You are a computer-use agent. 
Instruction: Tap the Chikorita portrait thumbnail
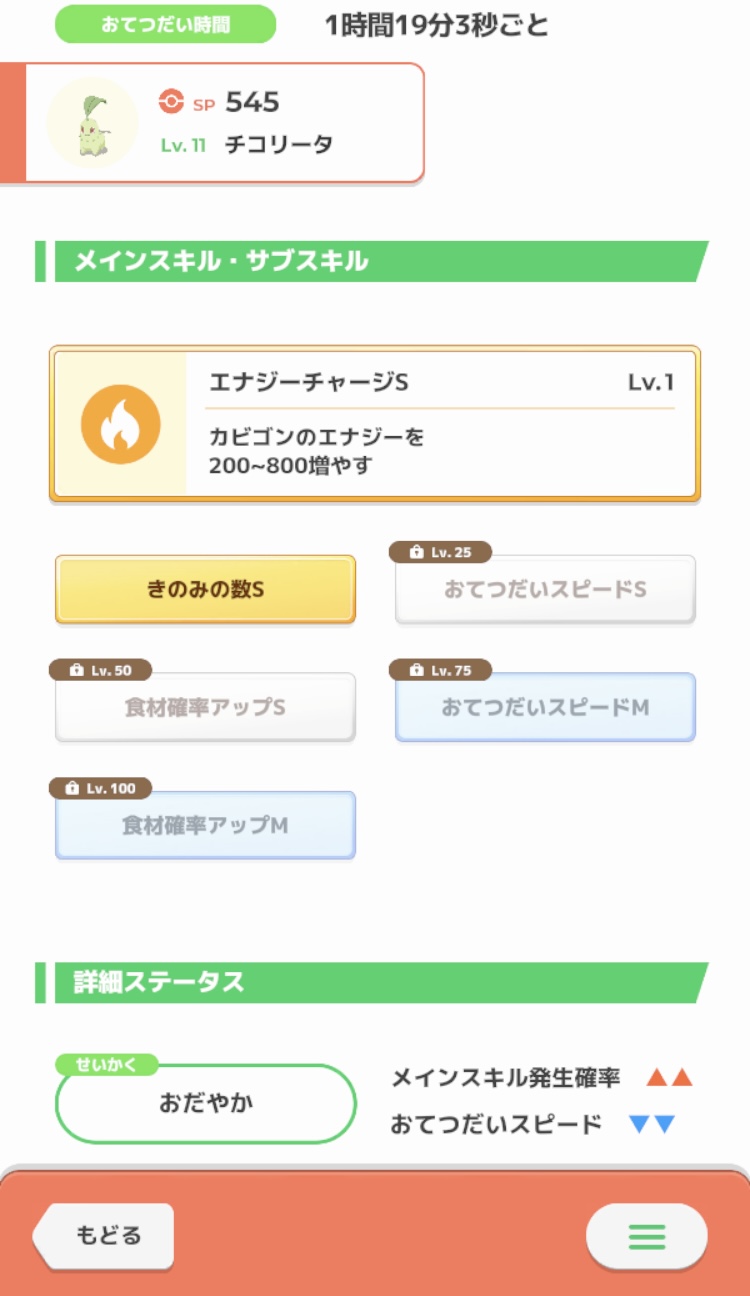[x=92, y=123]
